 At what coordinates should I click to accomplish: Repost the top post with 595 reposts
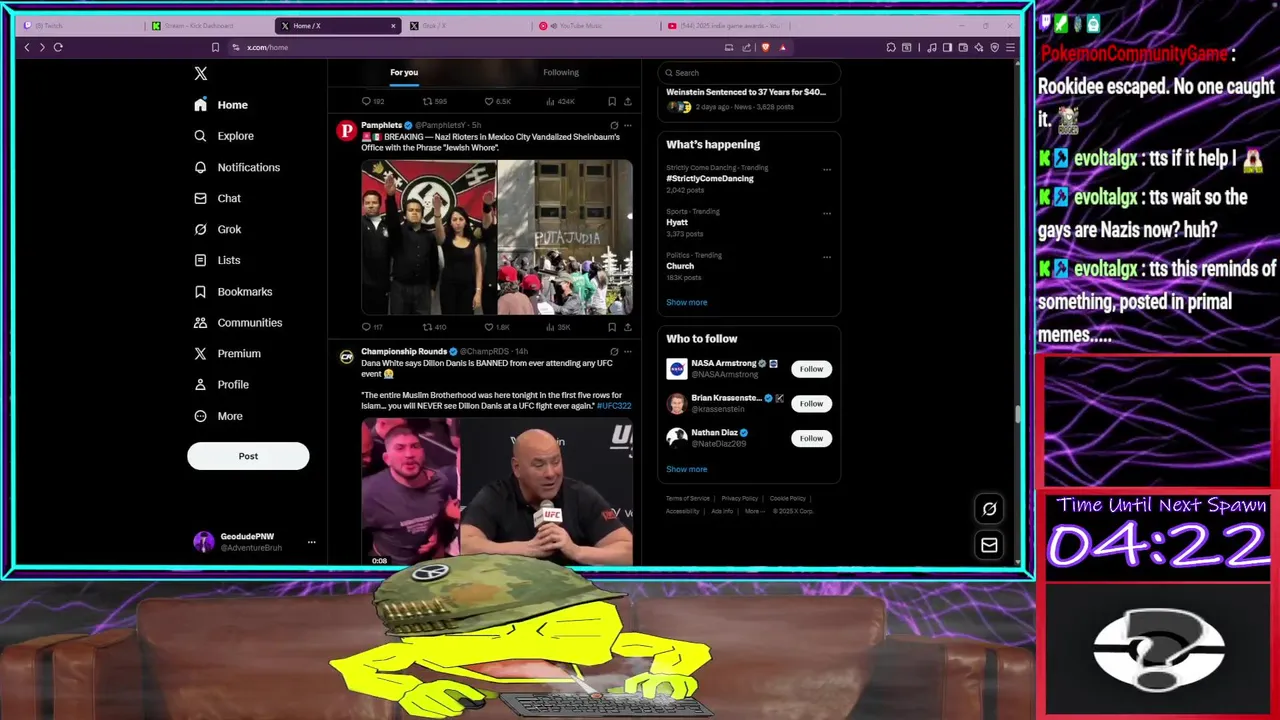[x=434, y=101]
